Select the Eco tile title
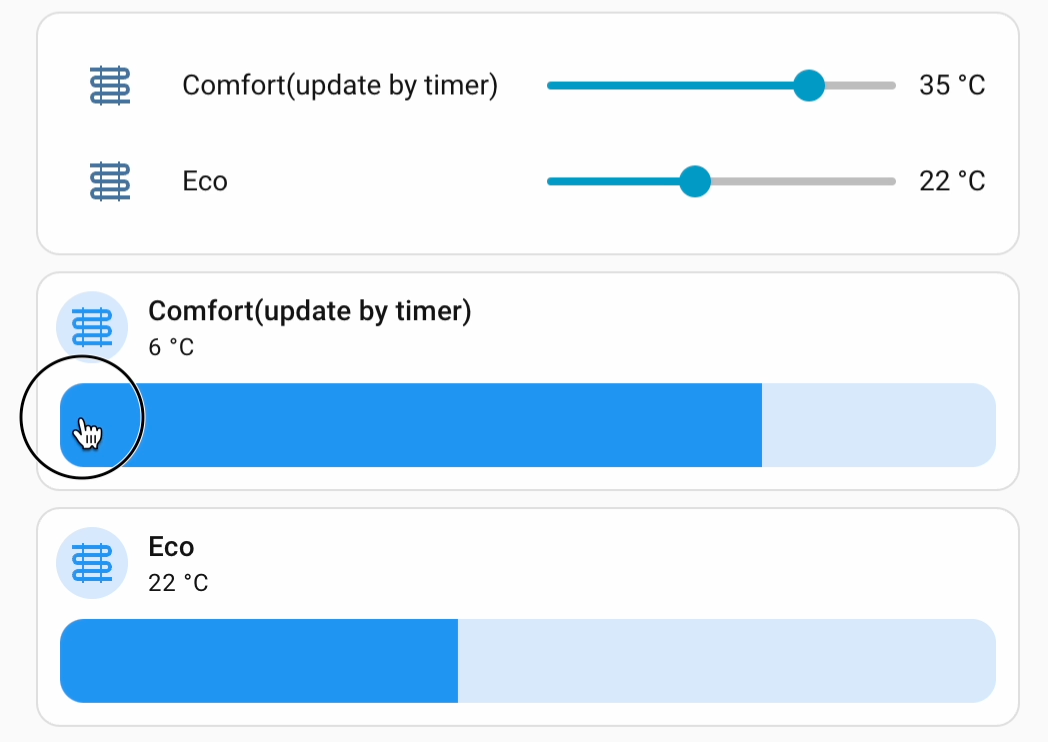Viewport: 1048px width, 742px height. [x=171, y=547]
